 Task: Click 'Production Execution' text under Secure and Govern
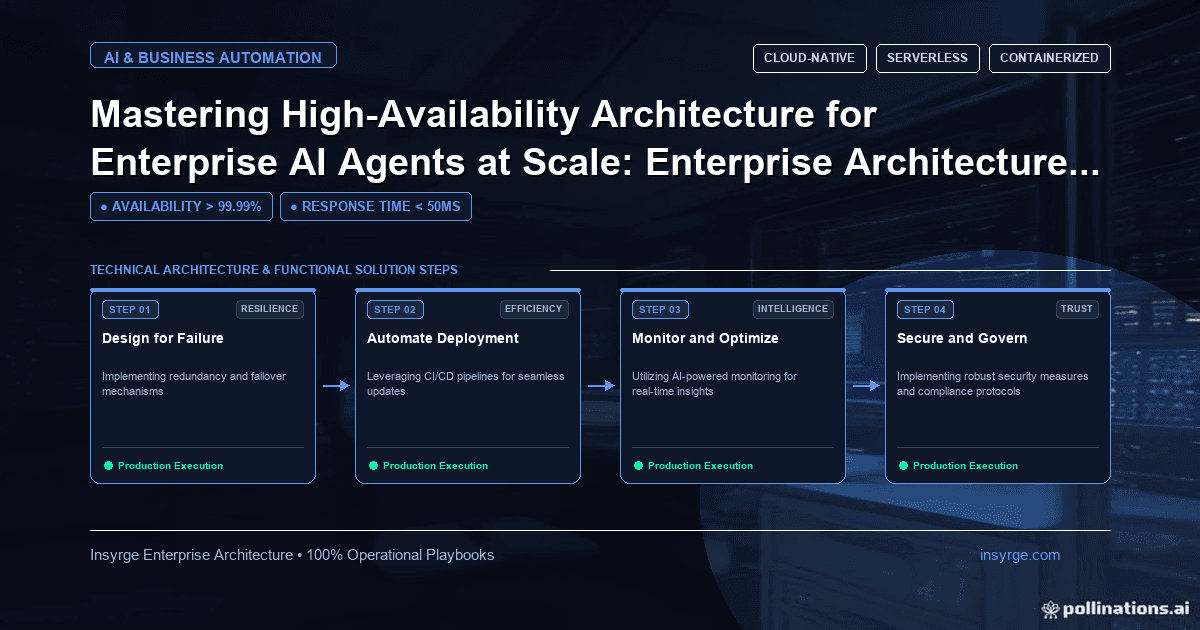tap(965, 466)
